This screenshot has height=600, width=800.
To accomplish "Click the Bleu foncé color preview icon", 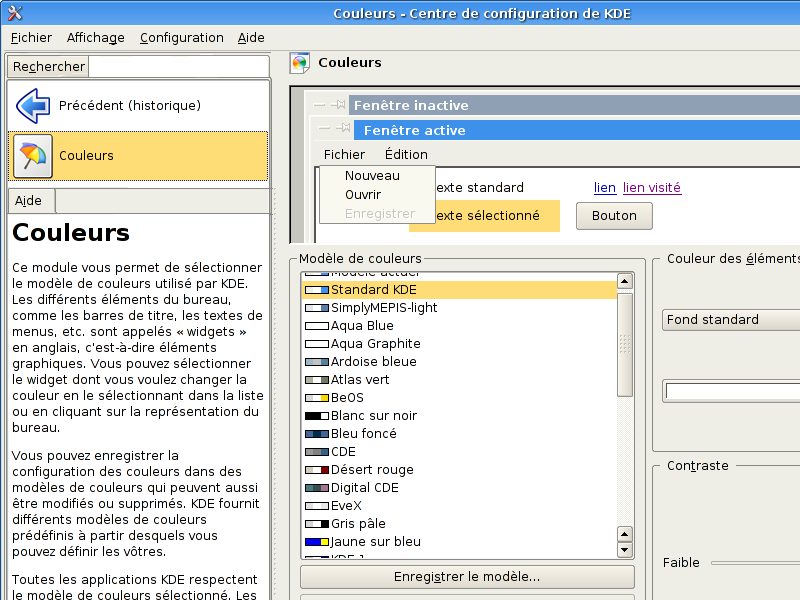I will (317, 434).
